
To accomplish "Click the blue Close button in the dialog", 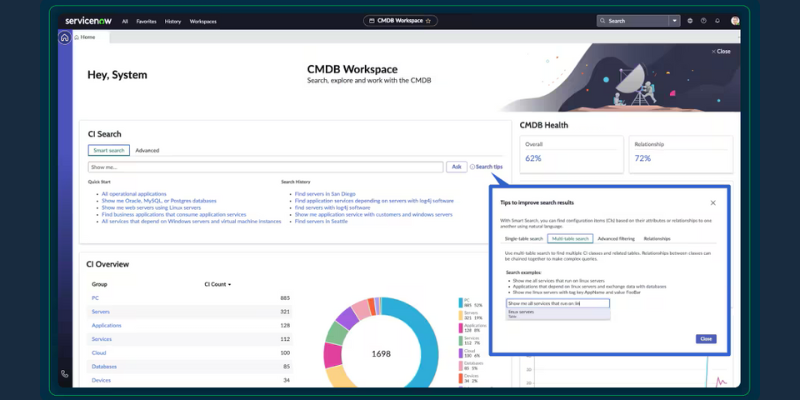I will tap(706, 339).
